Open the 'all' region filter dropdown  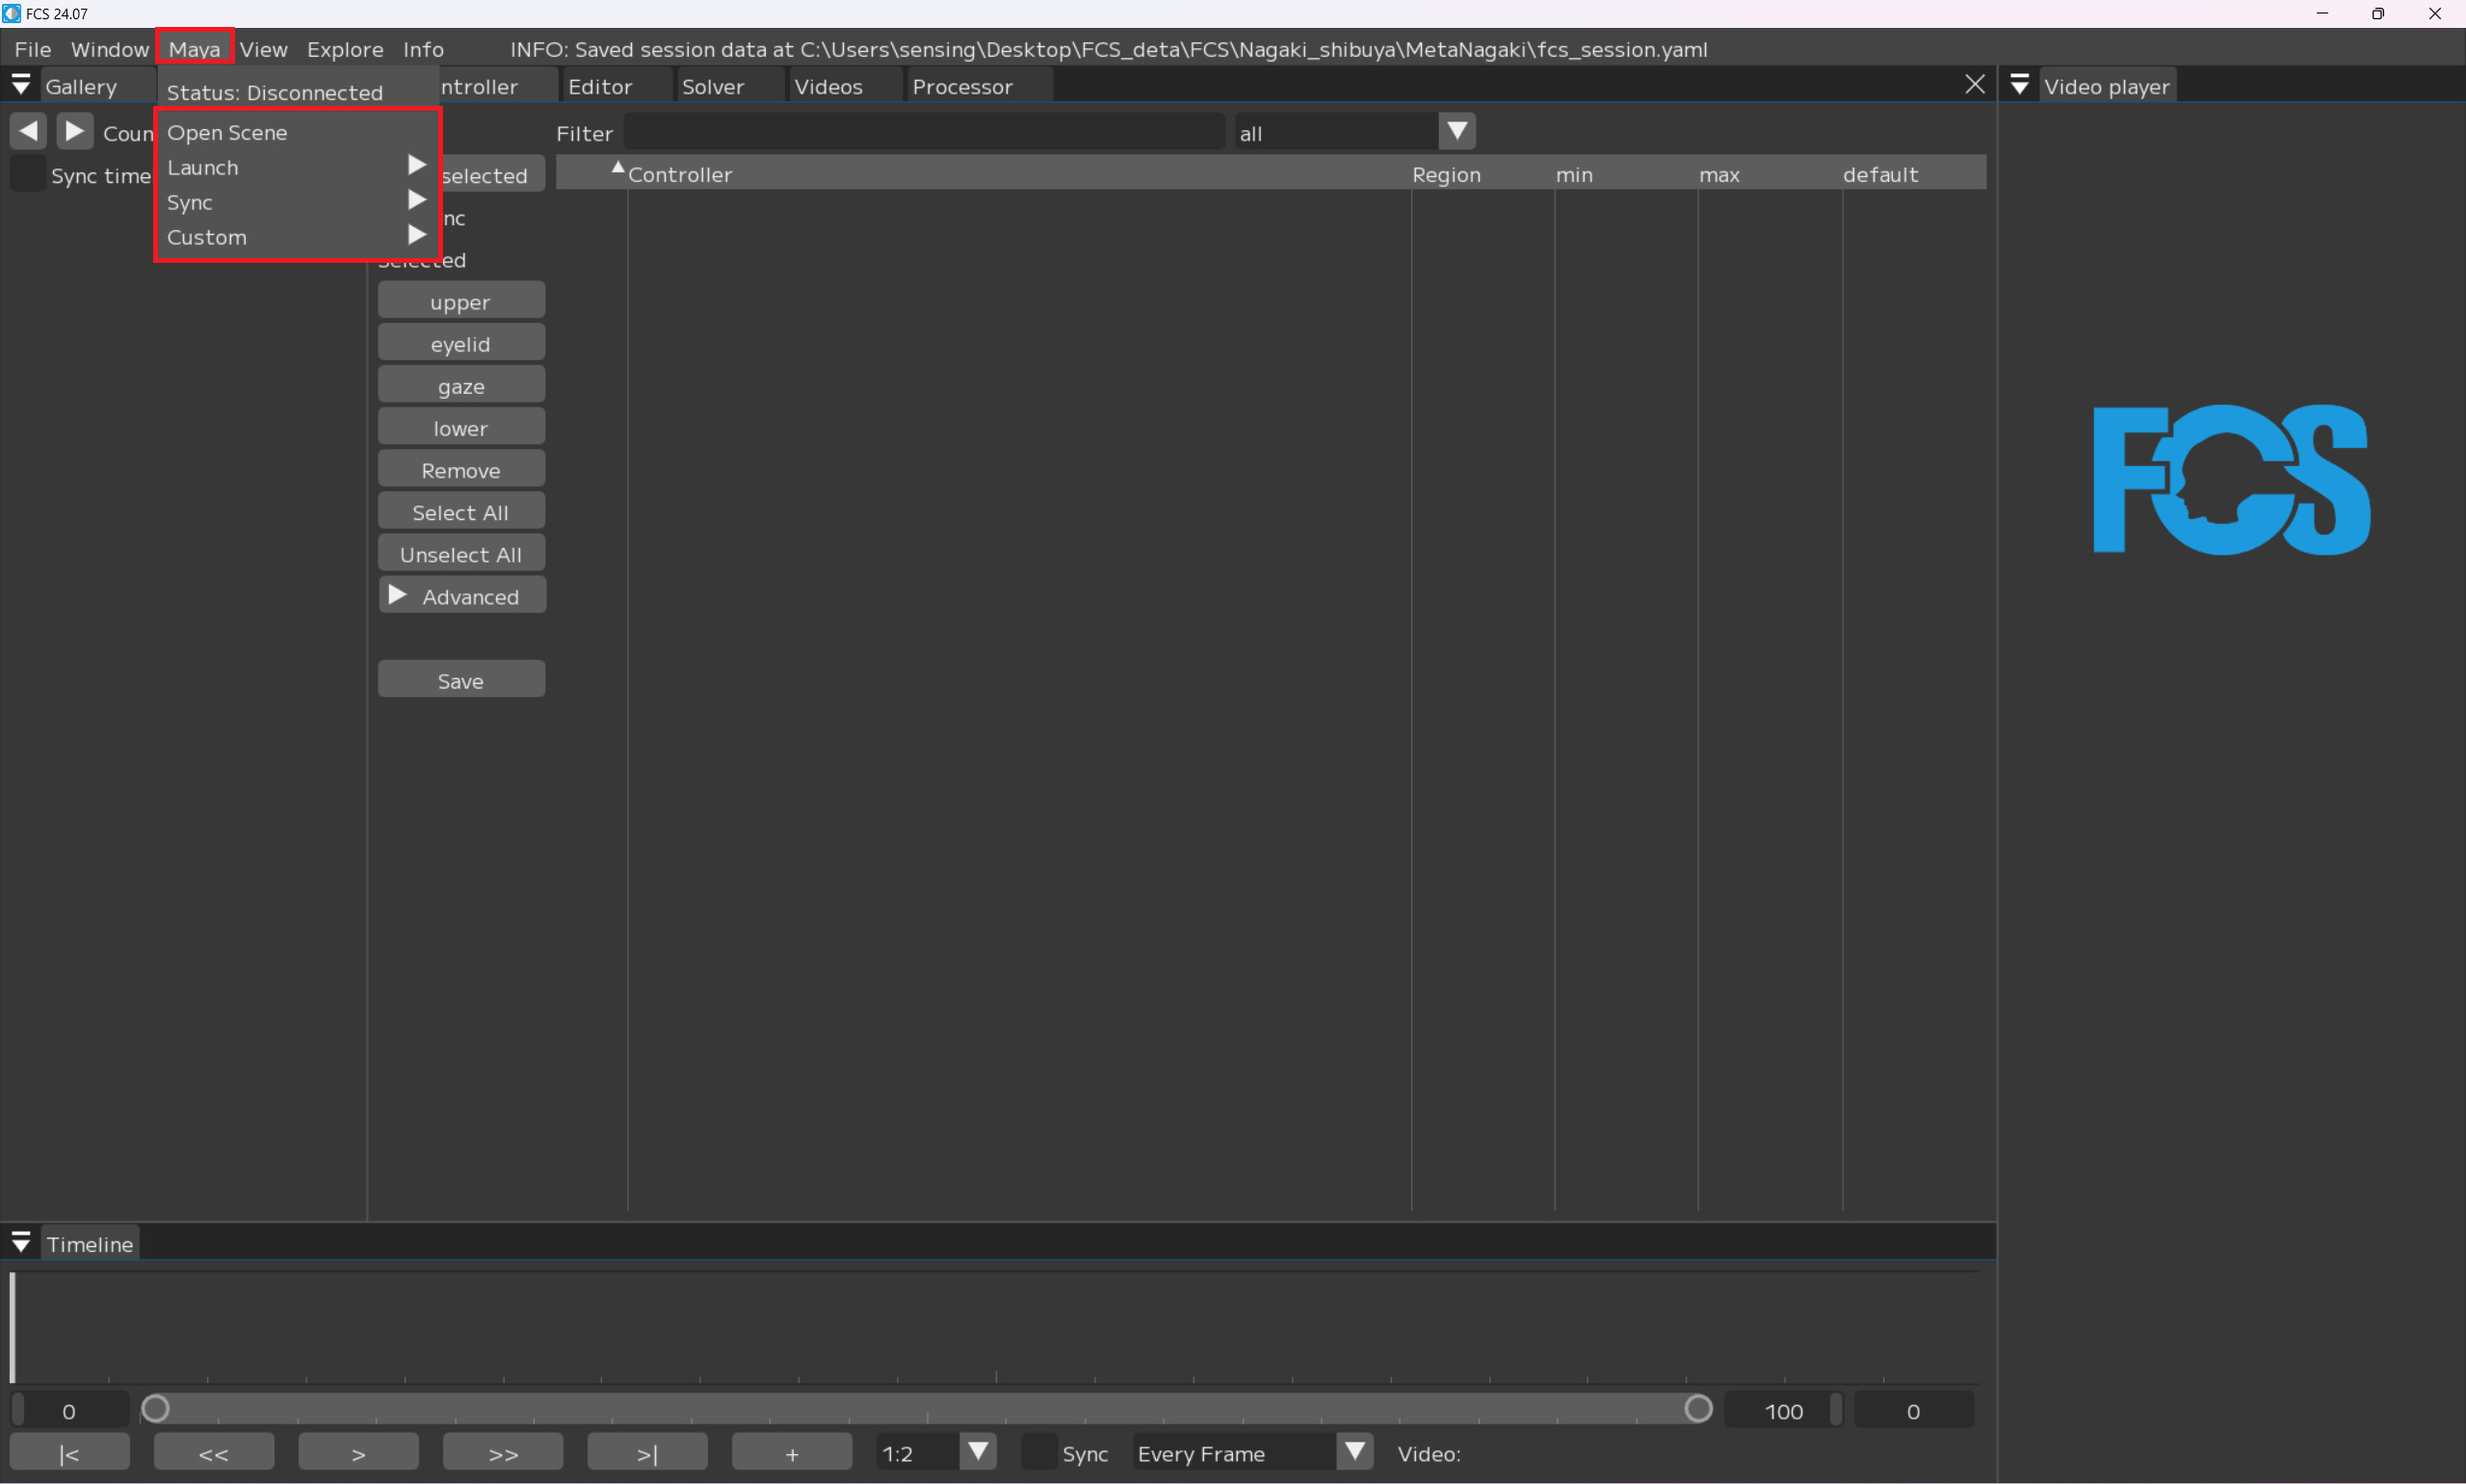pos(1456,132)
